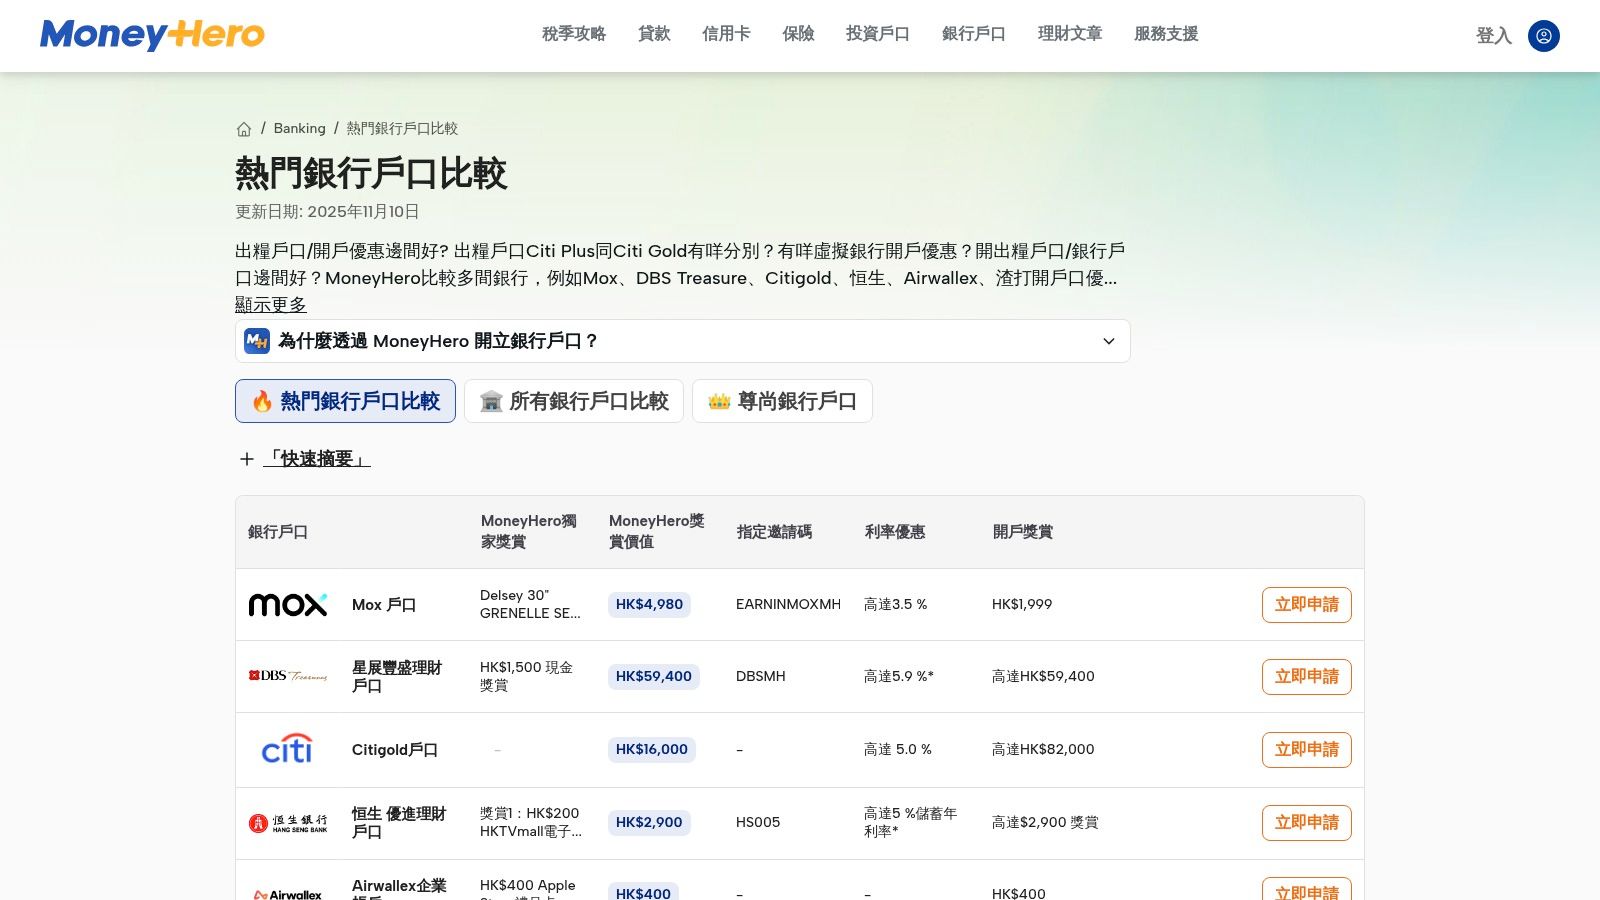Click the 星展豐盛理財戶口 account name

click(397, 677)
